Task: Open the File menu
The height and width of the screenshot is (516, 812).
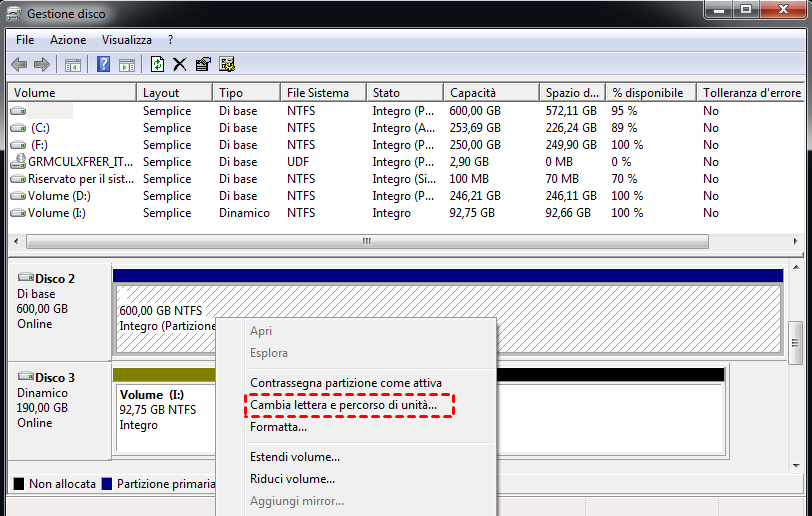Action: tap(25, 40)
